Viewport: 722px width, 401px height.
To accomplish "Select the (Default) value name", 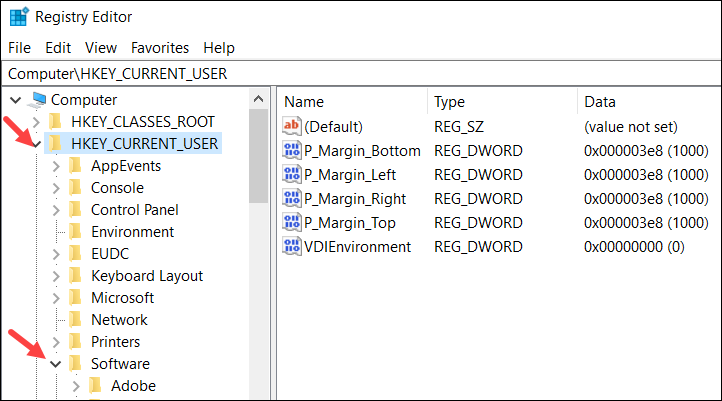I will click(x=333, y=127).
